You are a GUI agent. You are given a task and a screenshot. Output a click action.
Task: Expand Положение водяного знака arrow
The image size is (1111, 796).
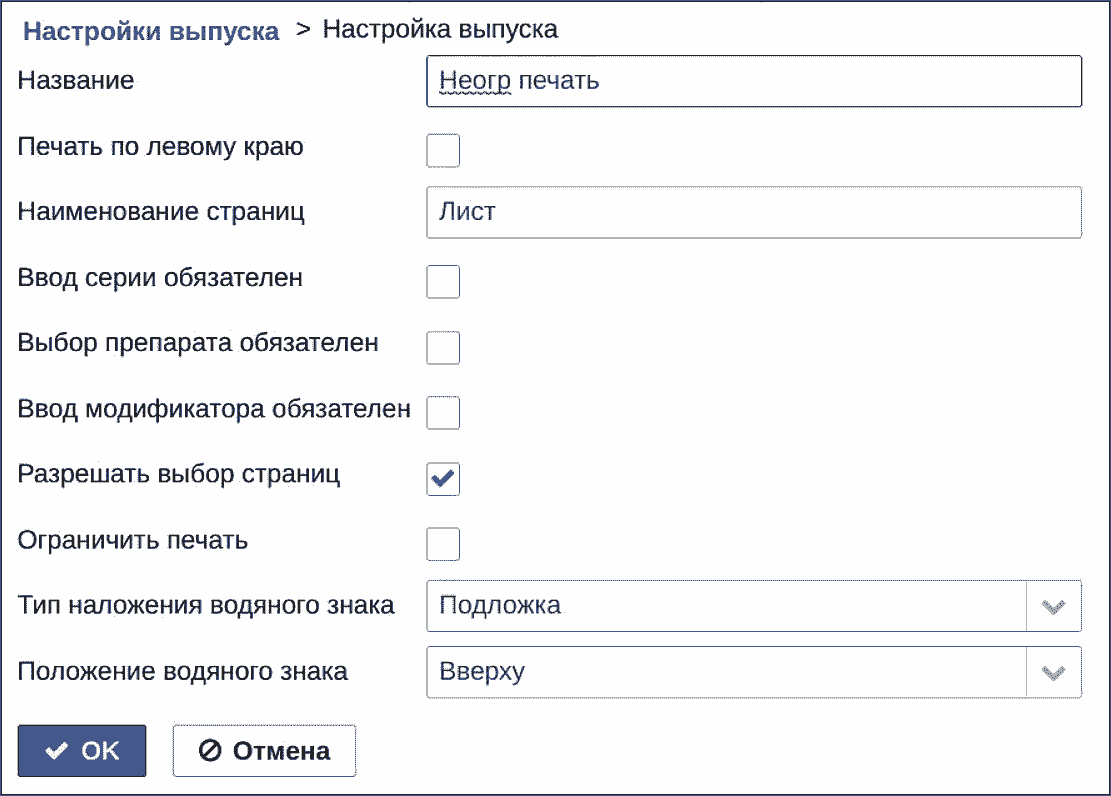coord(1054,672)
